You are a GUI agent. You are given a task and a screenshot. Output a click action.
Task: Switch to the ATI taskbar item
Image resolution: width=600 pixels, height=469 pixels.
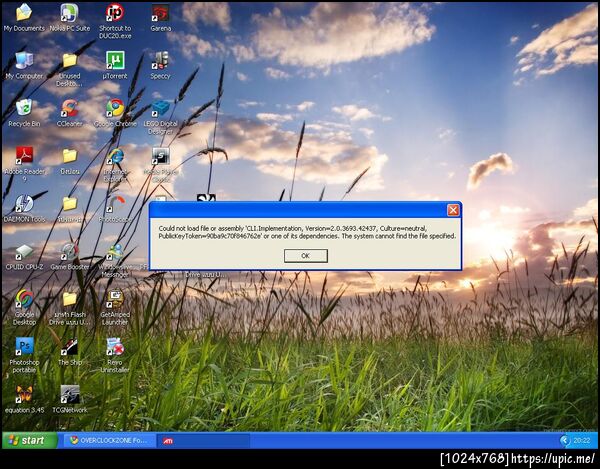tap(204, 441)
